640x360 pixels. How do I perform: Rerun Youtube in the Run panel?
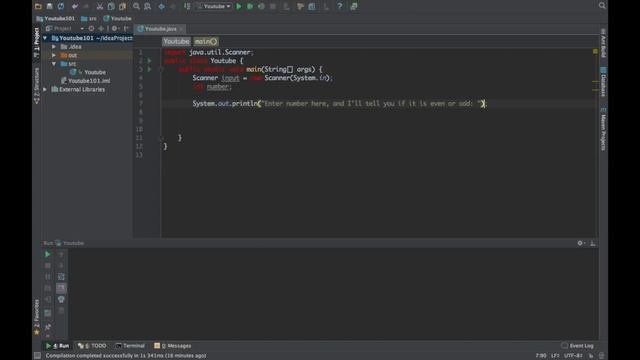tap(47, 254)
